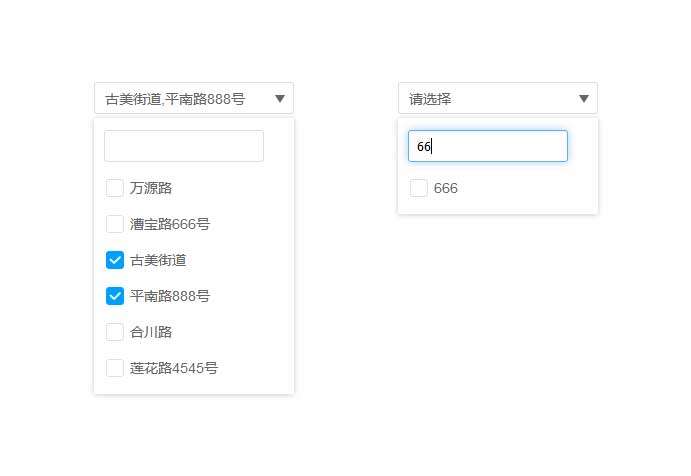Uncheck the 古美街道 checkbox
This screenshot has width=691, height=476.
pyautogui.click(x=115, y=260)
